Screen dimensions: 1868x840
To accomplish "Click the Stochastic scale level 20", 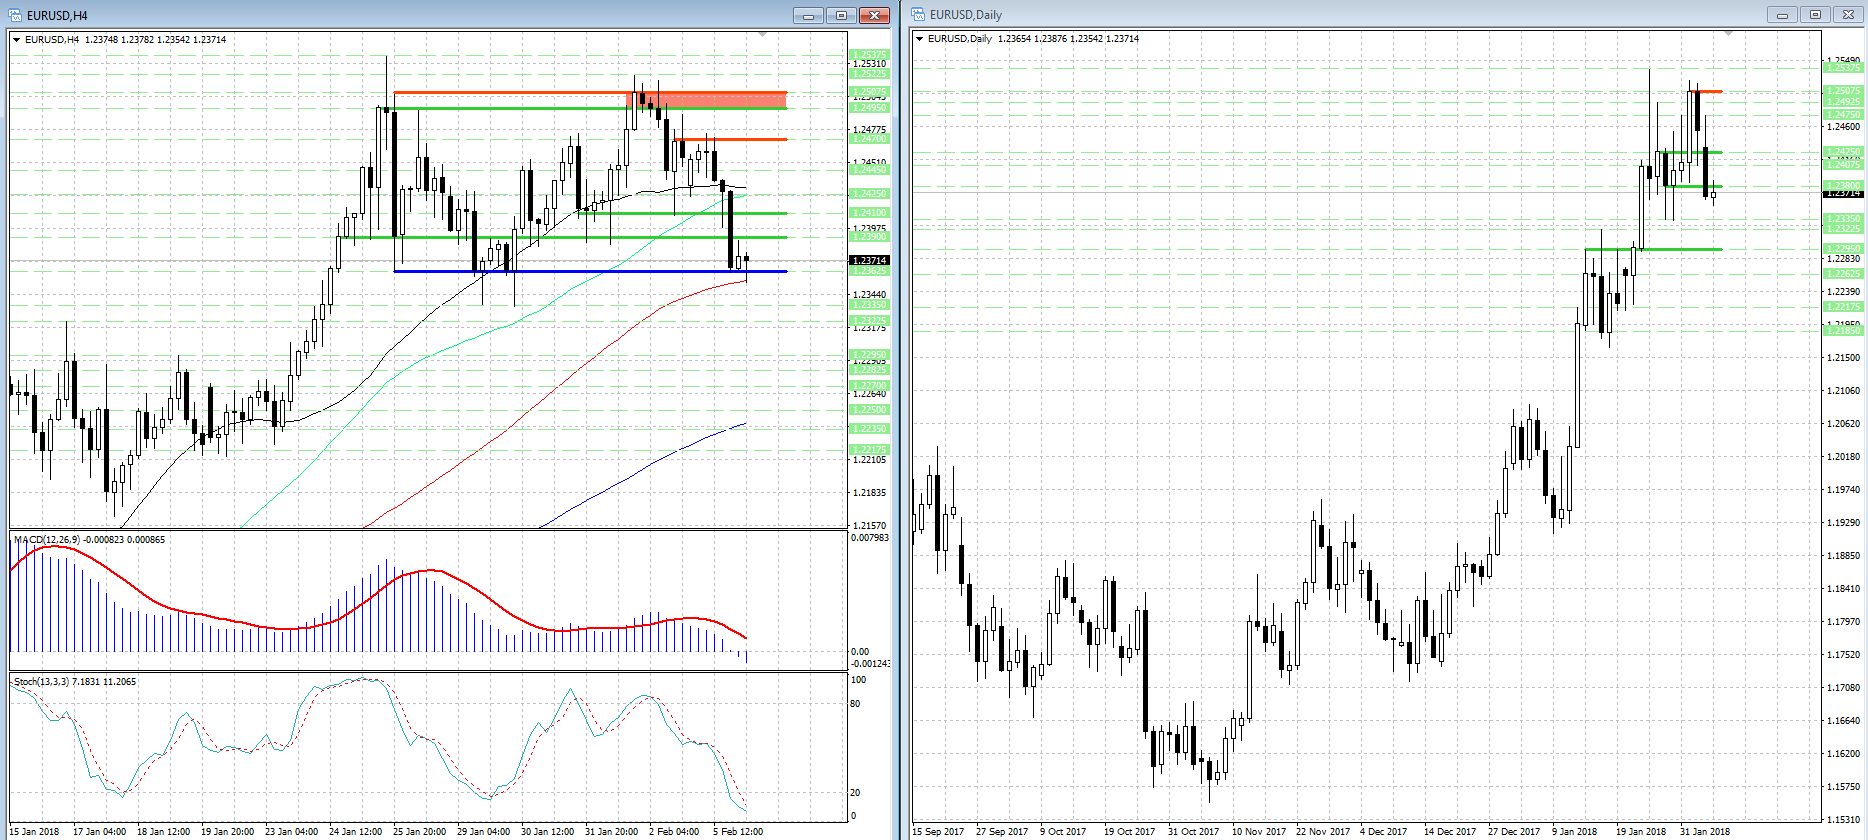I will 855,793.
